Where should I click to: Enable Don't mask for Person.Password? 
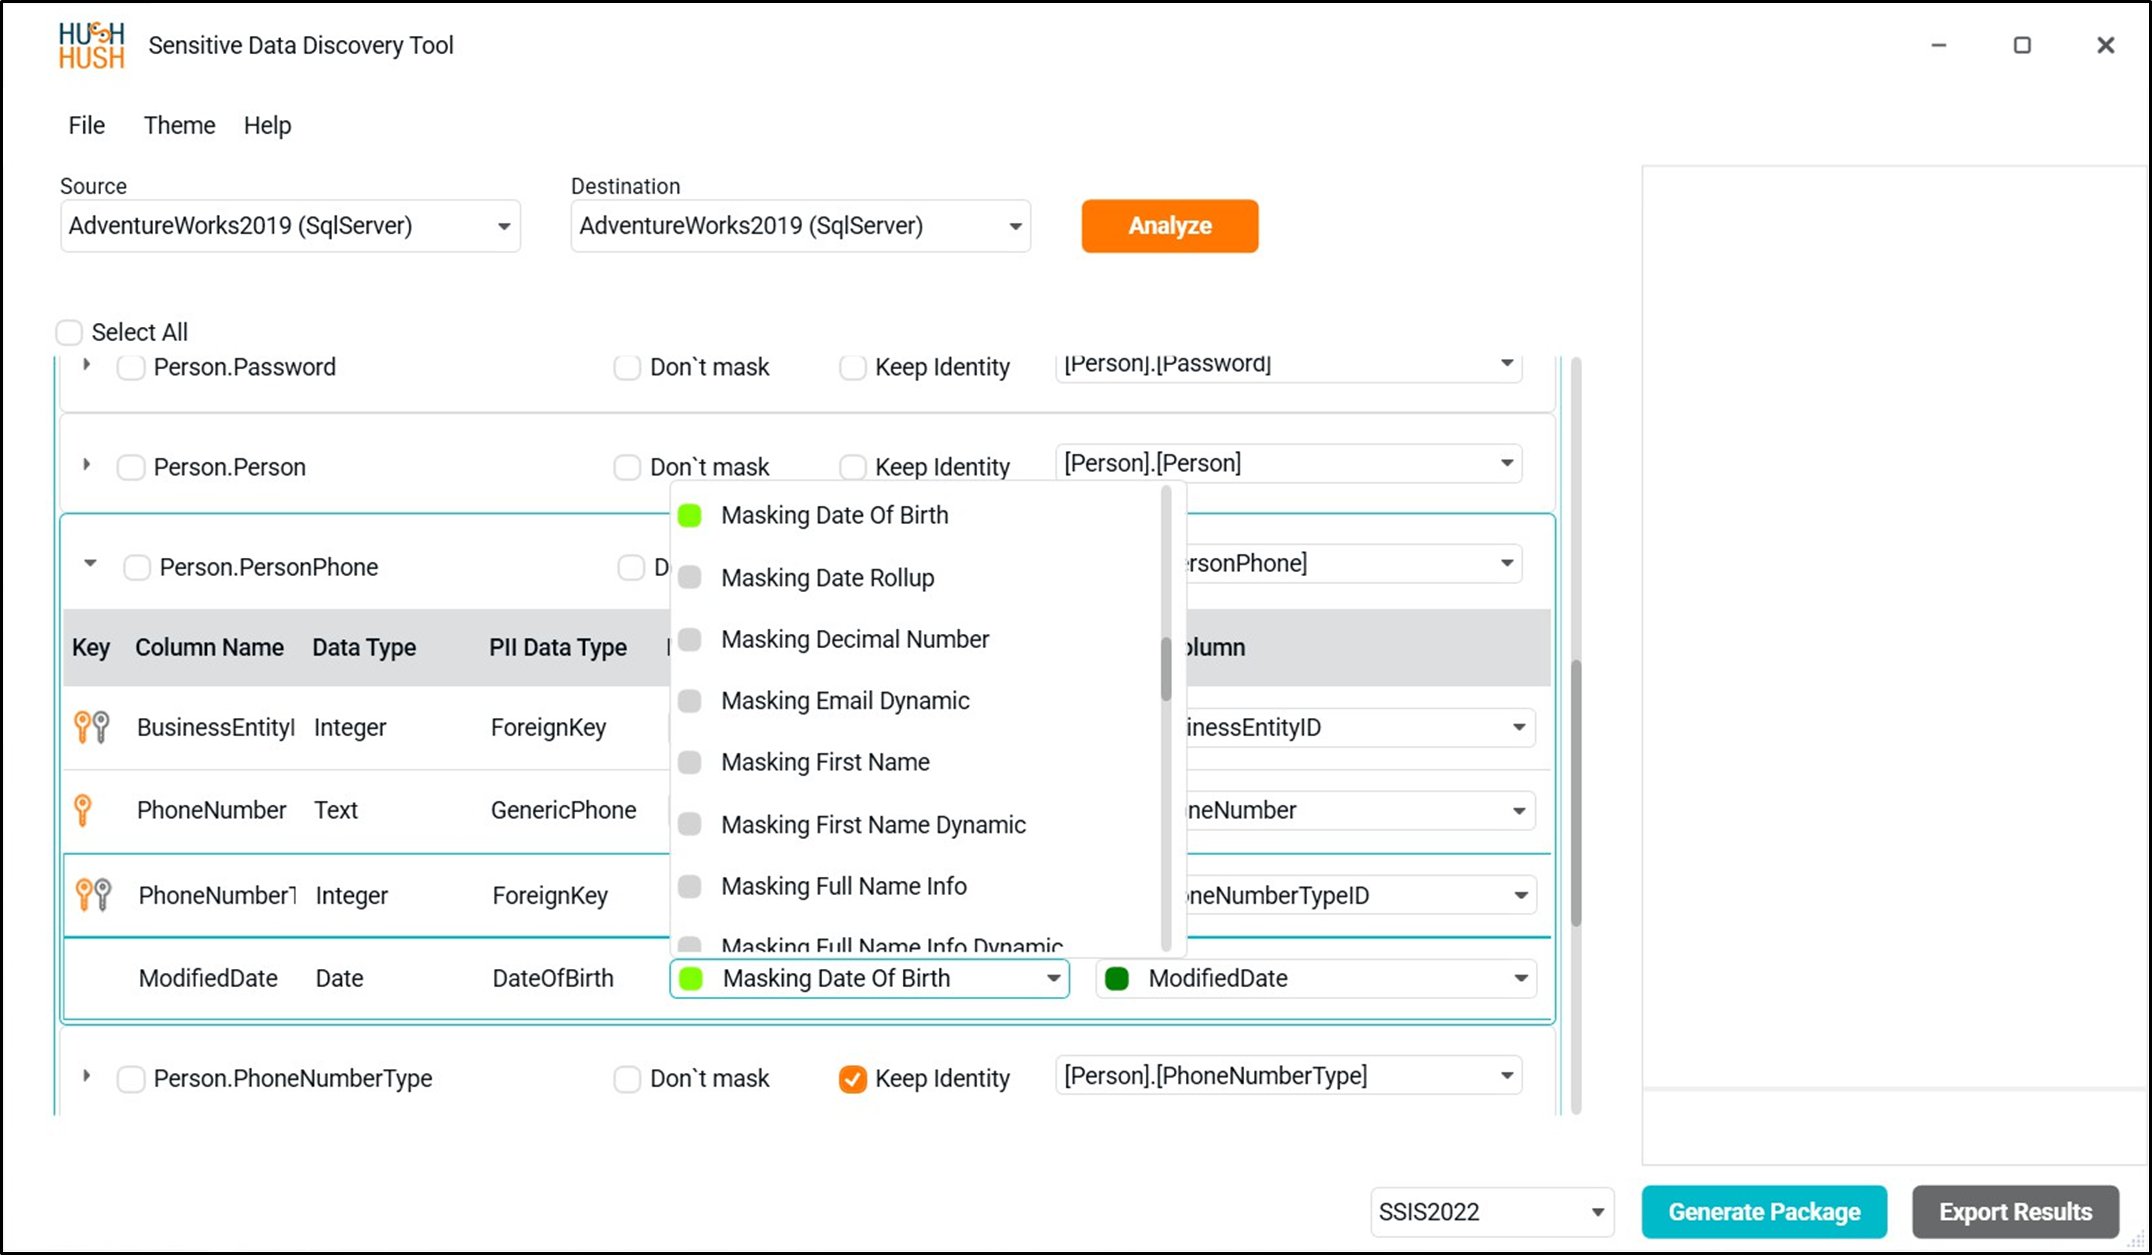point(627,367)
